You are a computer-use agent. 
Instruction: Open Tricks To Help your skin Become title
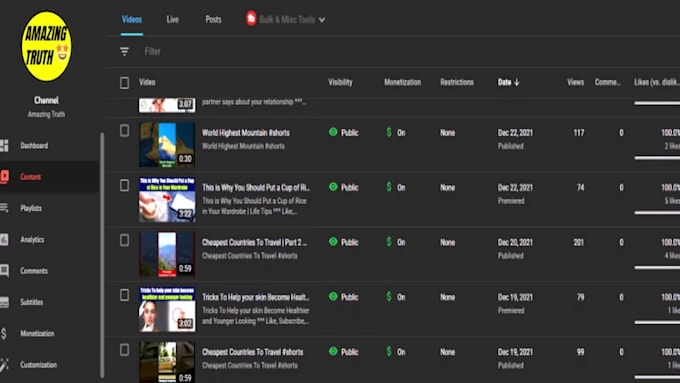255,297
